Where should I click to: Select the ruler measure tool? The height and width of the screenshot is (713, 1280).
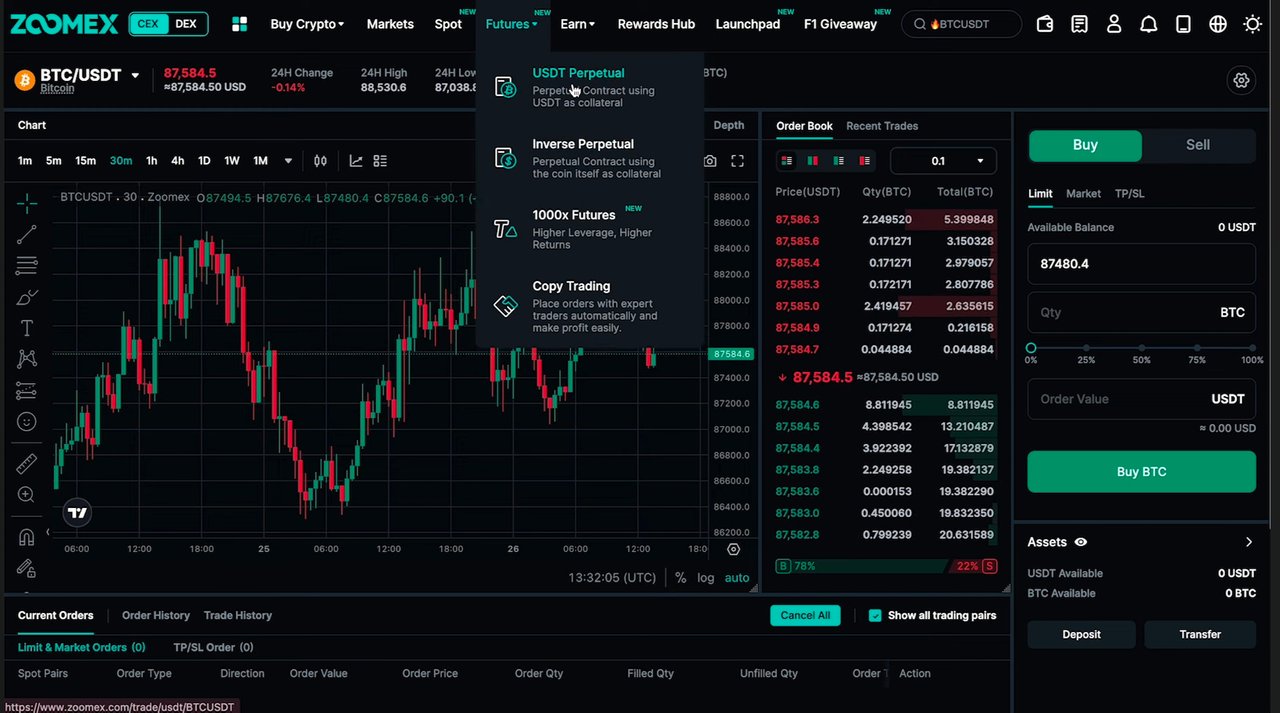(x=27, y=463)
